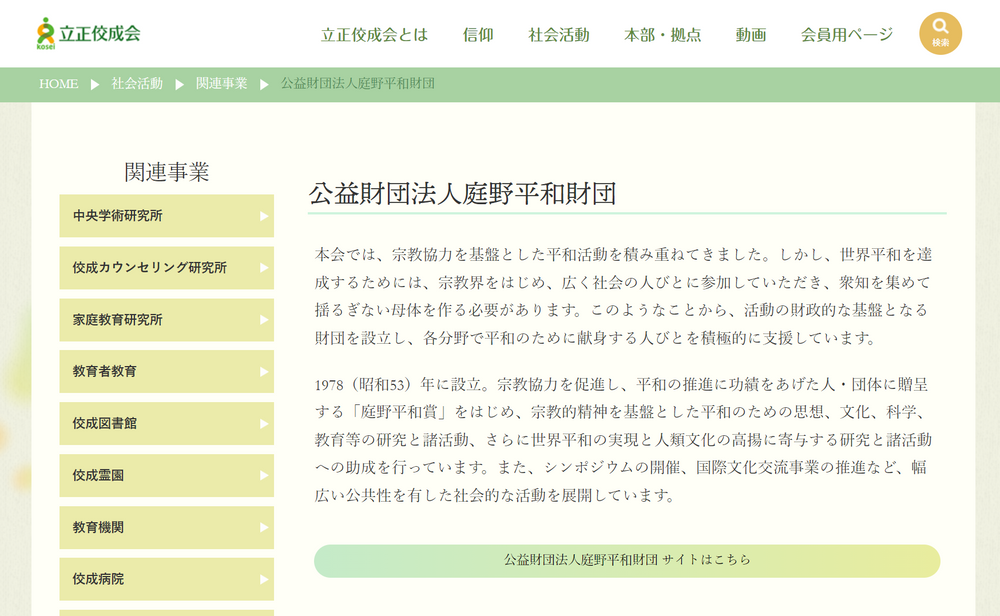Screen dimensions: 1000x616
Task: Click the 関連事業 sidebar heading
Action: (166, 172)
